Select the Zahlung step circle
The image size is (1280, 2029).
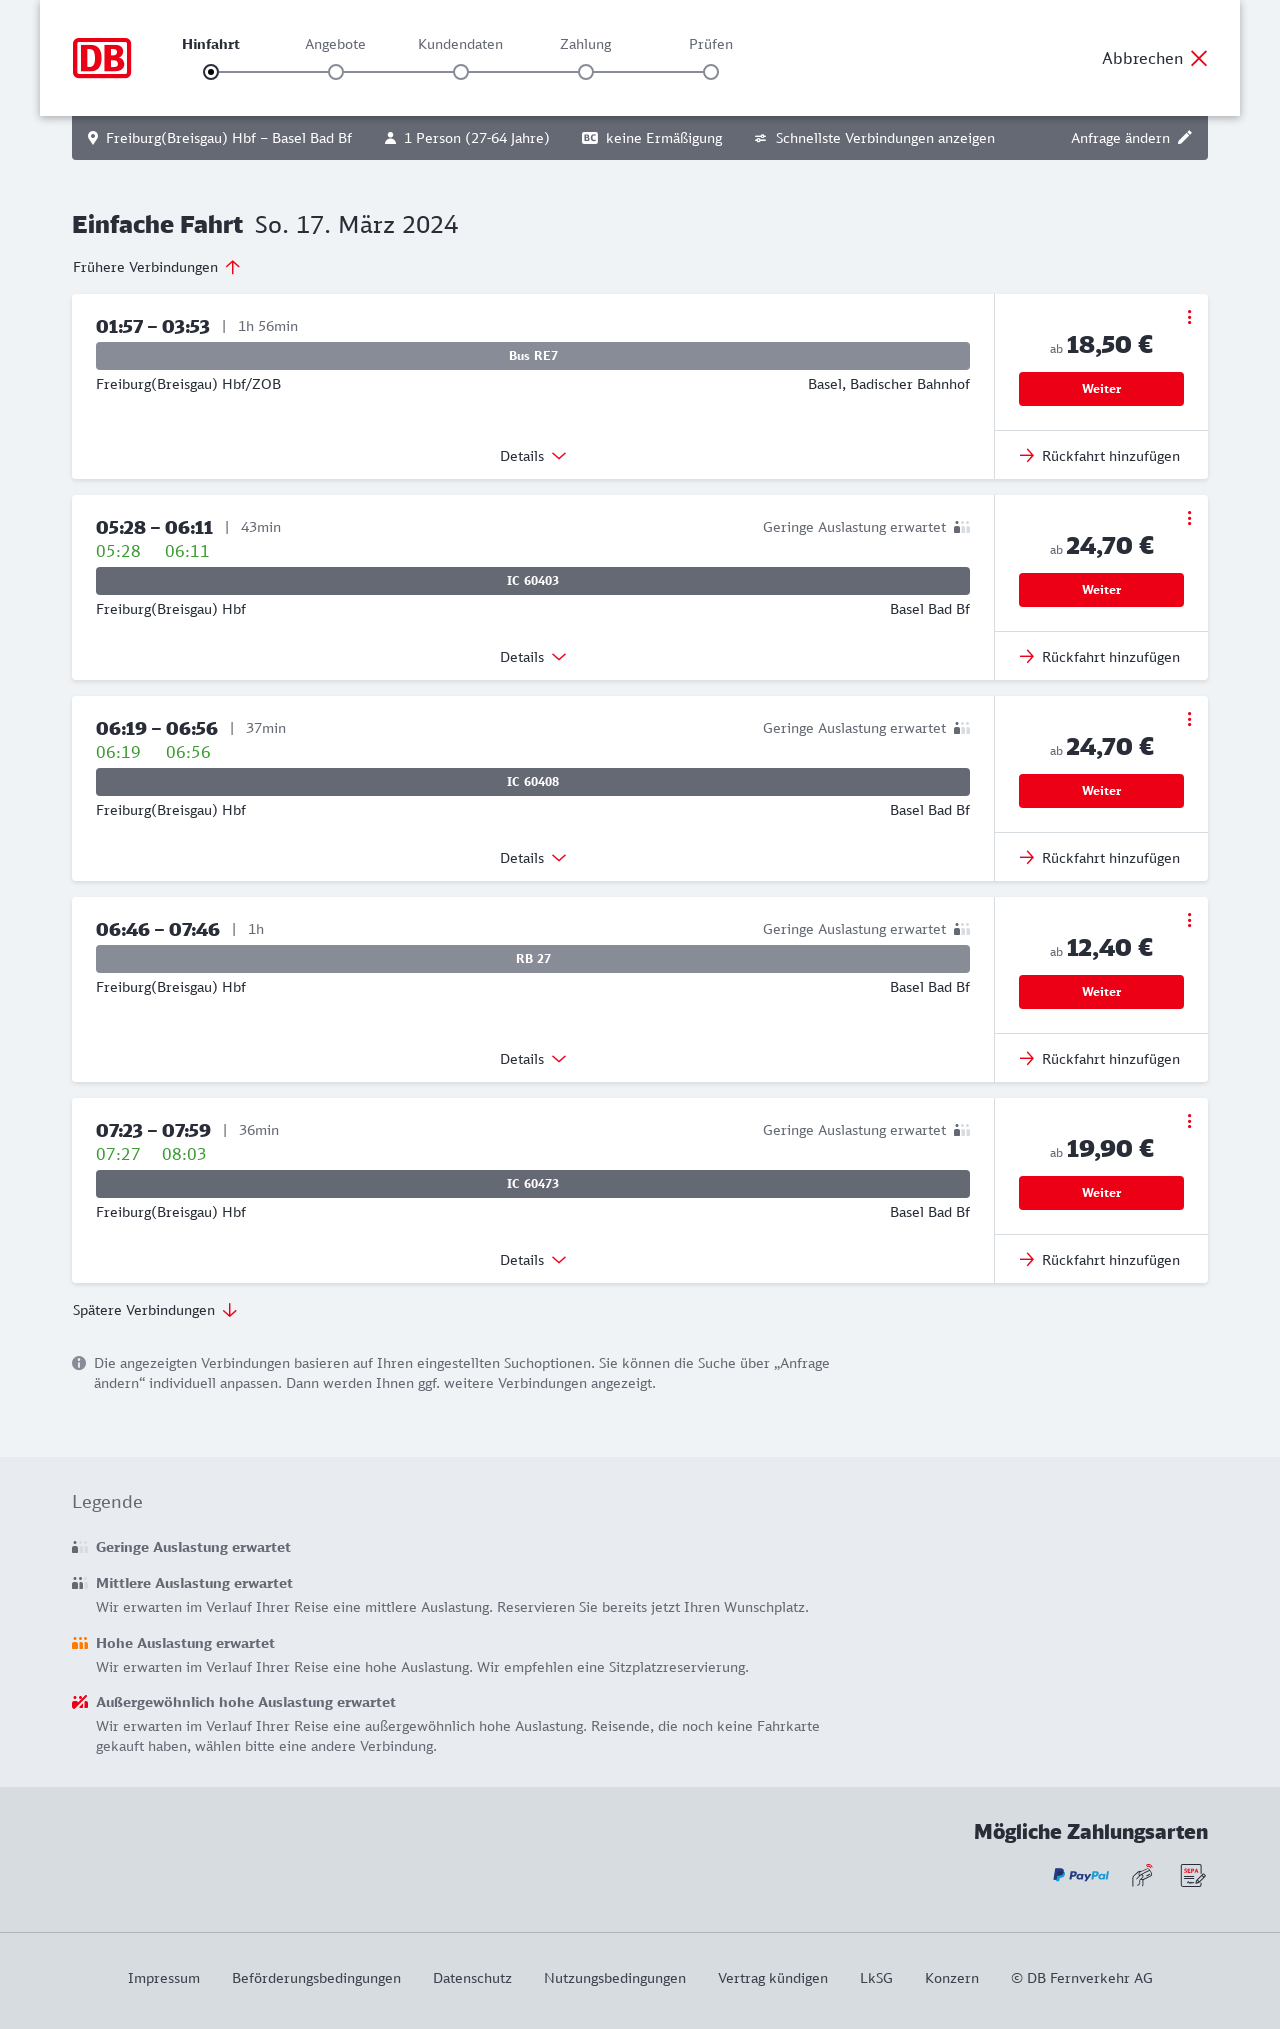586,72
